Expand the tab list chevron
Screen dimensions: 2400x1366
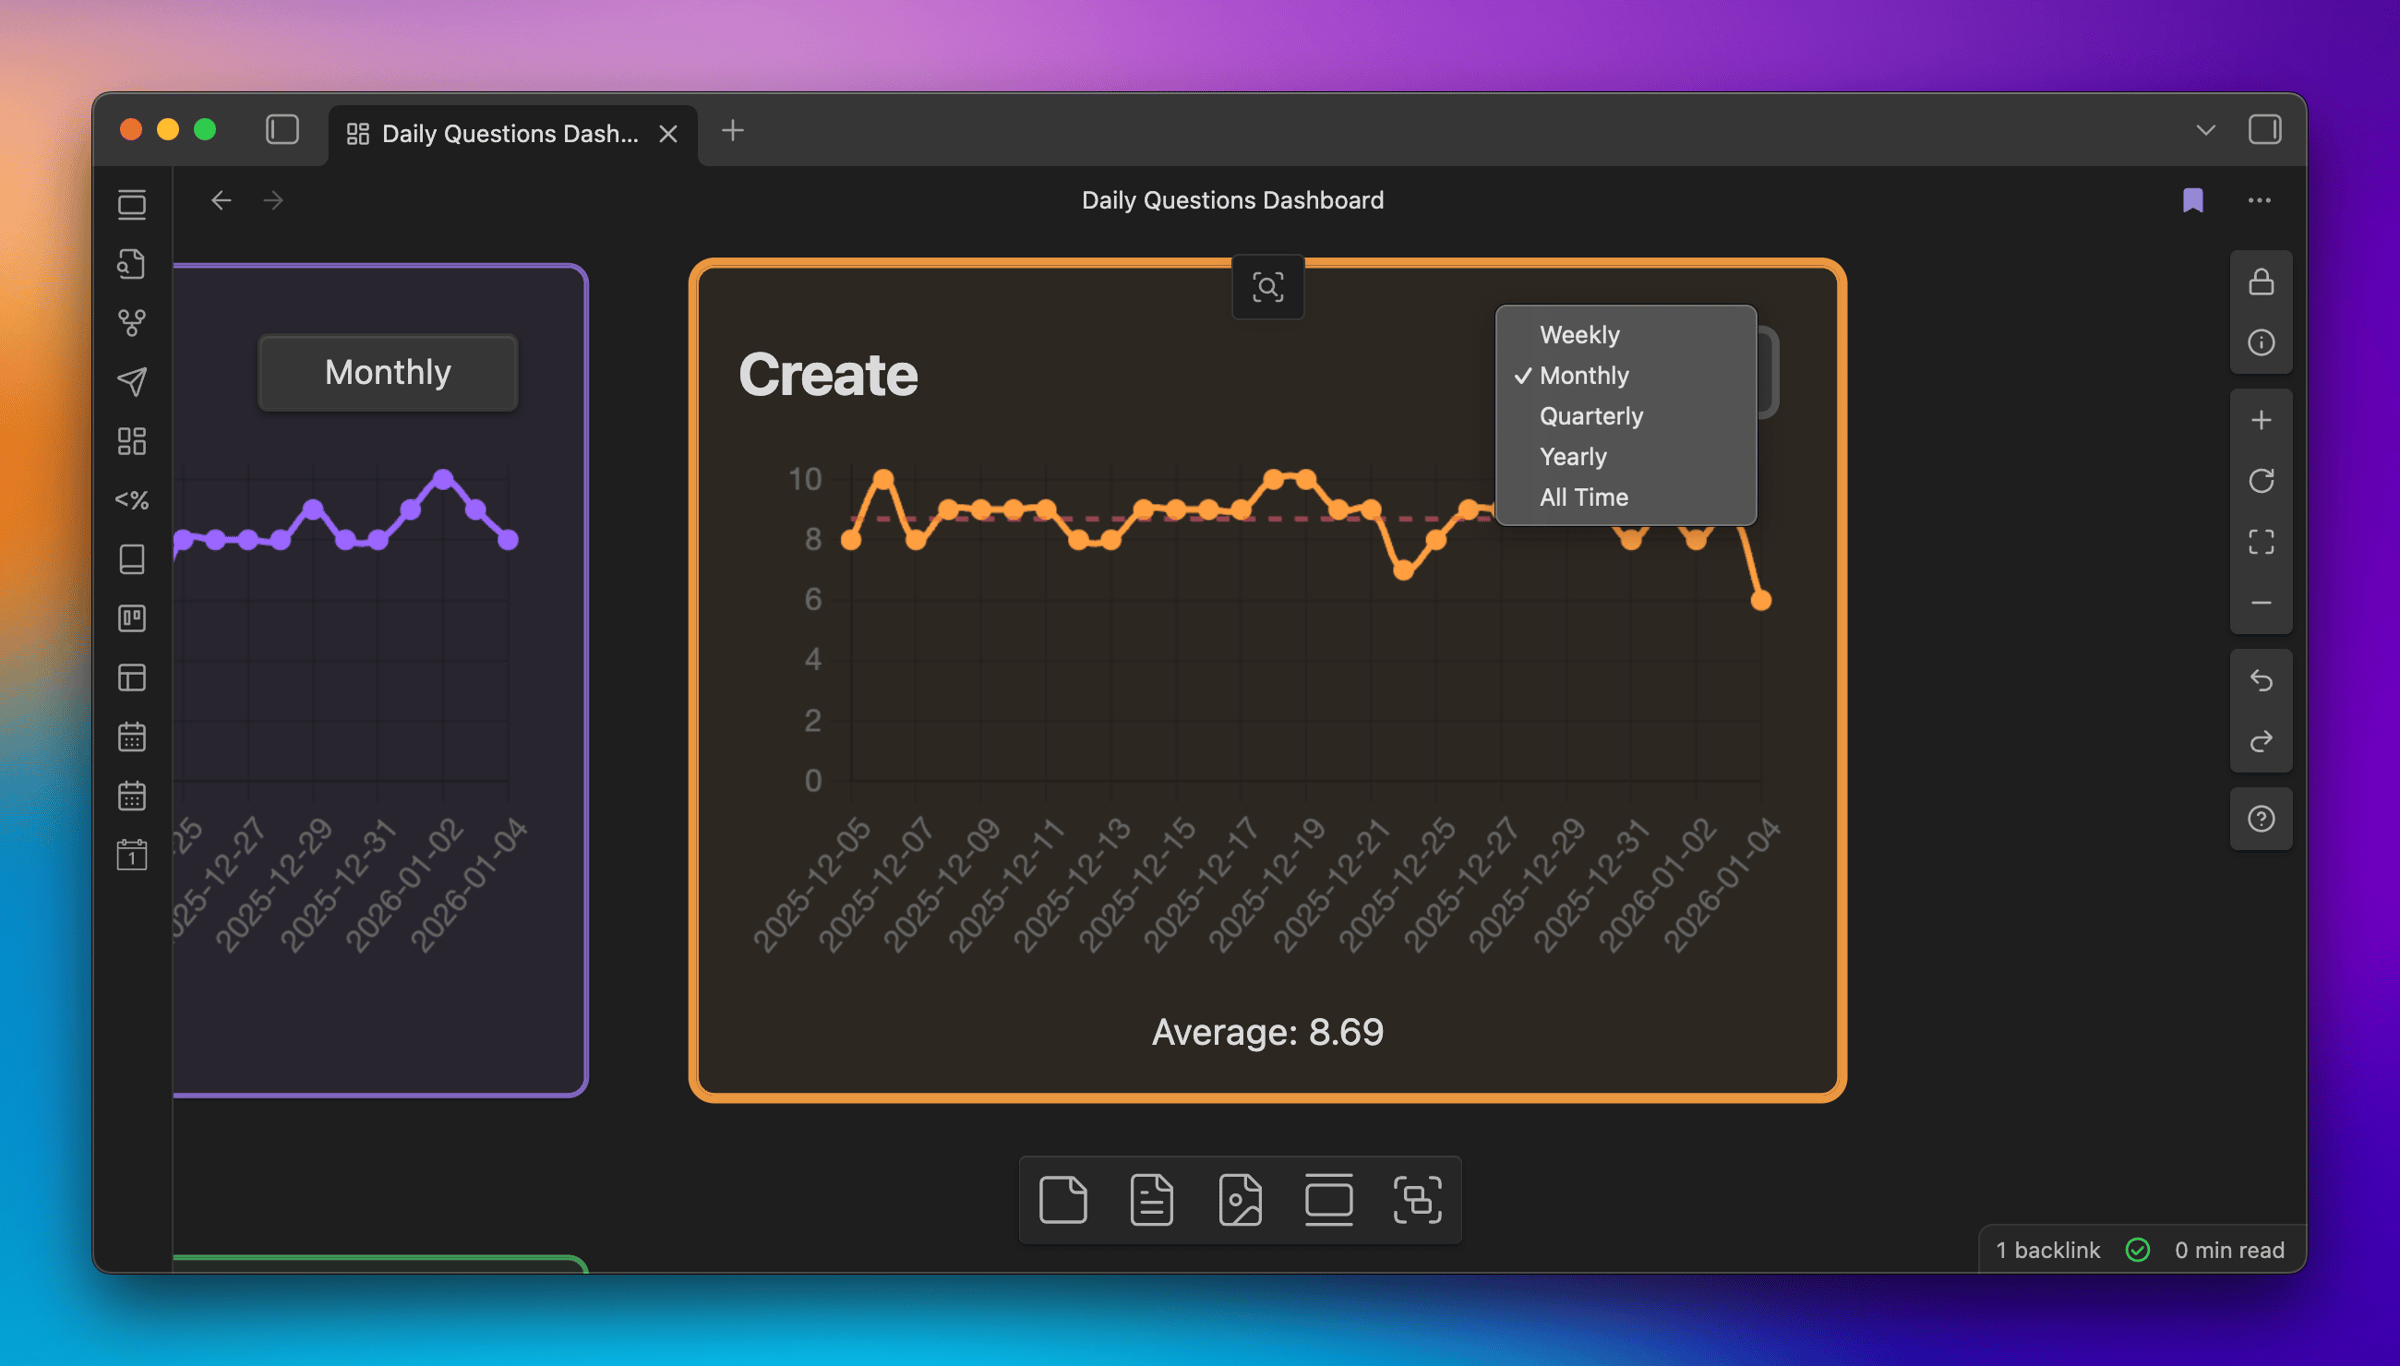point(2205,130)
